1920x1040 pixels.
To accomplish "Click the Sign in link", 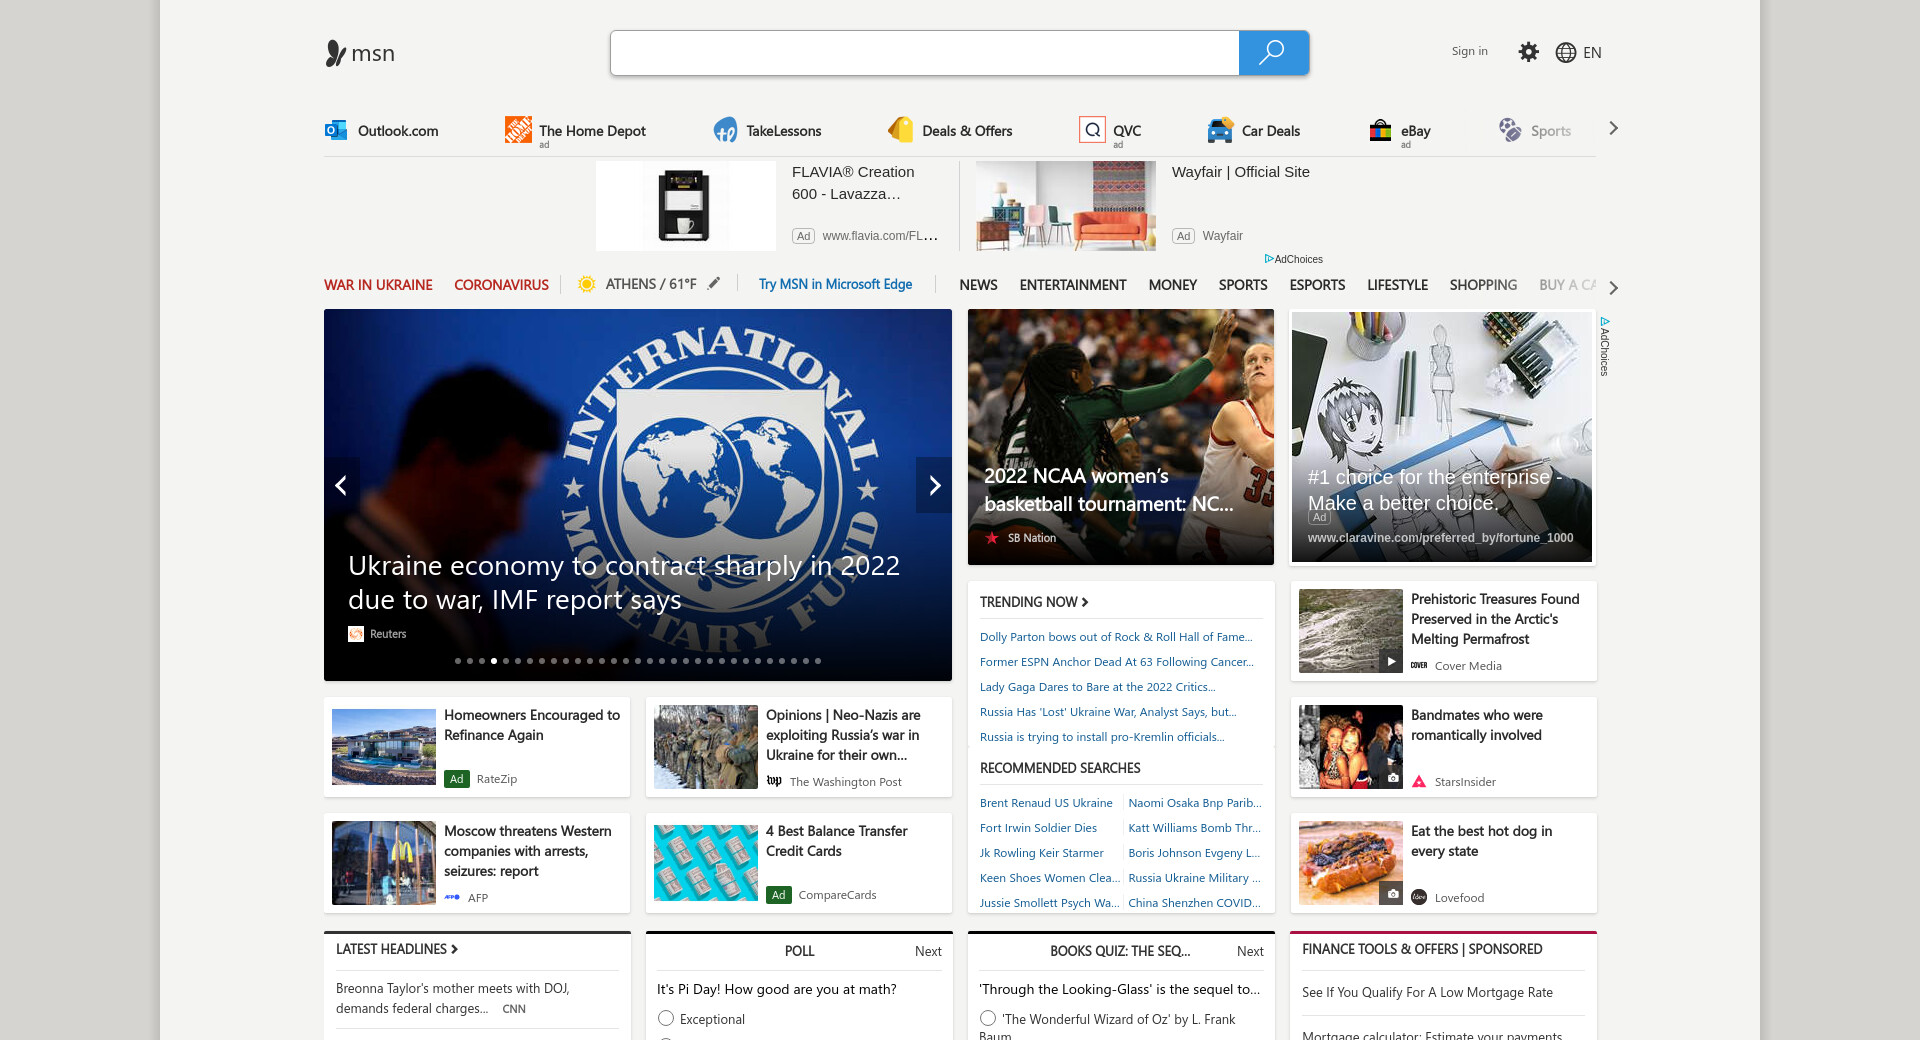I will (x=1469, y=51).
